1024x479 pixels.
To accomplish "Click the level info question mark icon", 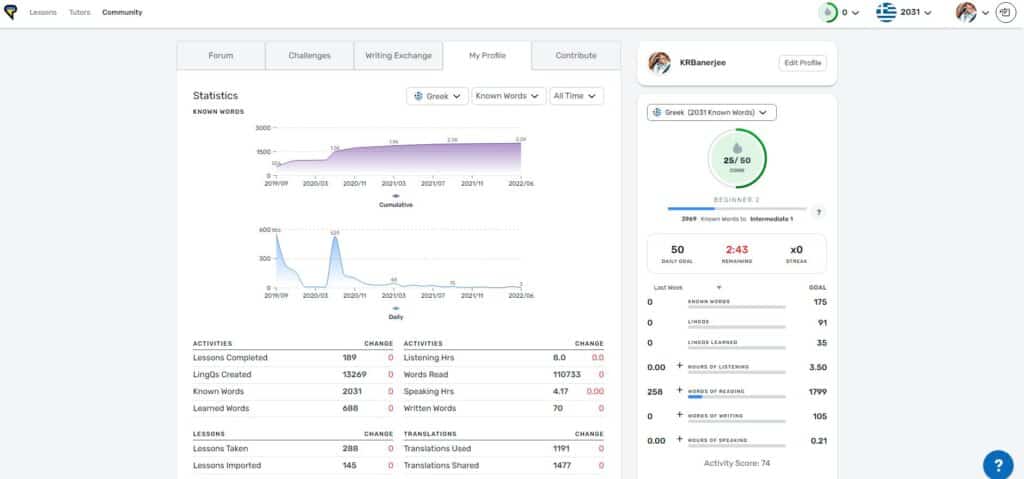I will (x=820, y=212).
